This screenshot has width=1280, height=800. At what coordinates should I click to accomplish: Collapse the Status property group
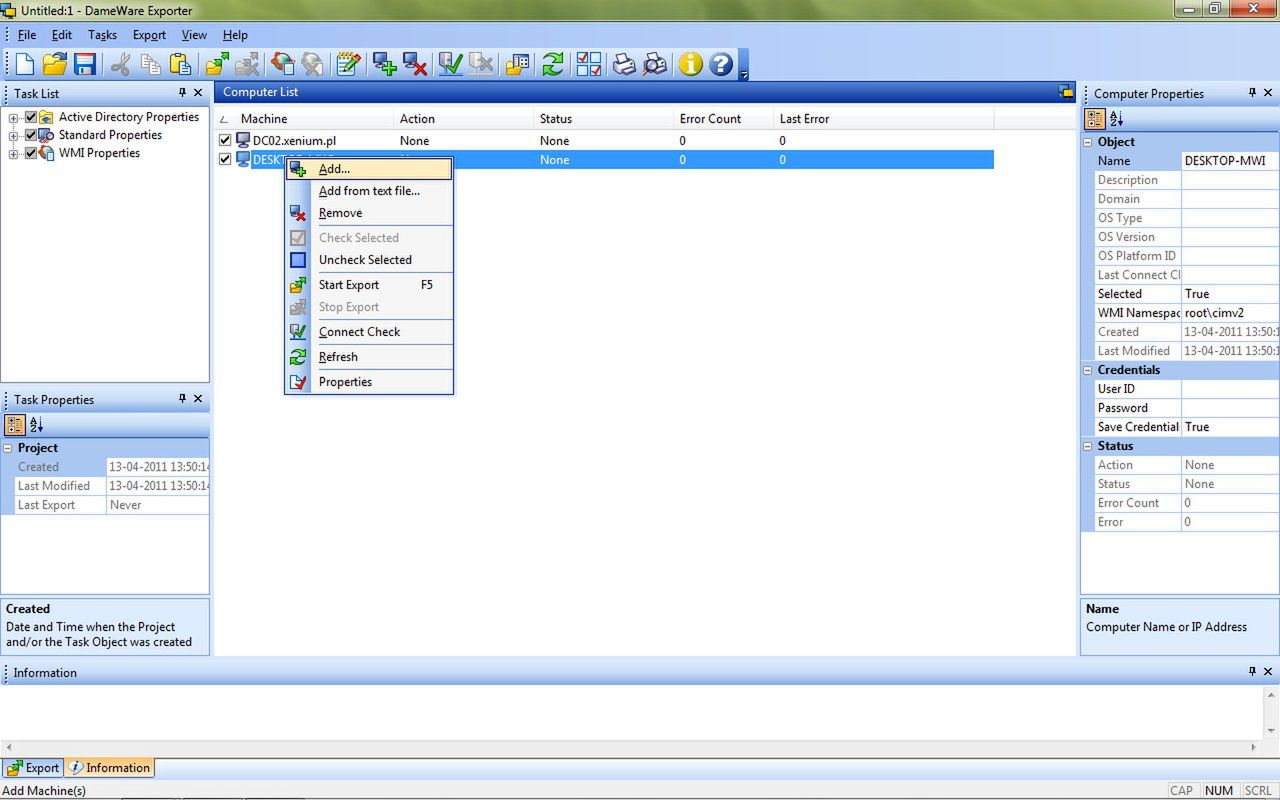click(x=1088, y=446)
